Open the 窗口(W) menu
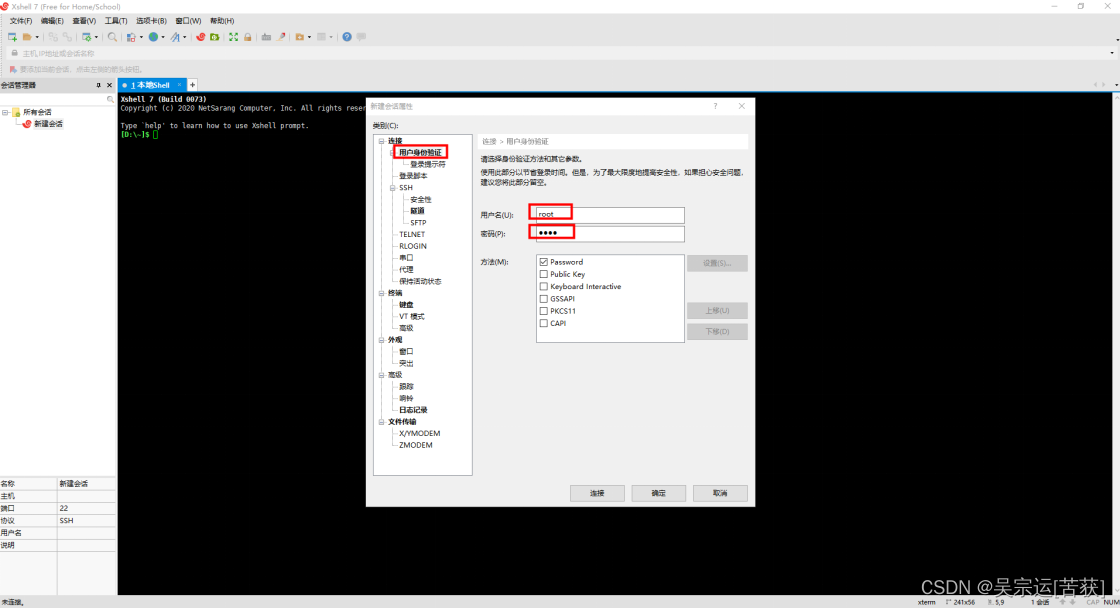 tap(189, 21)
